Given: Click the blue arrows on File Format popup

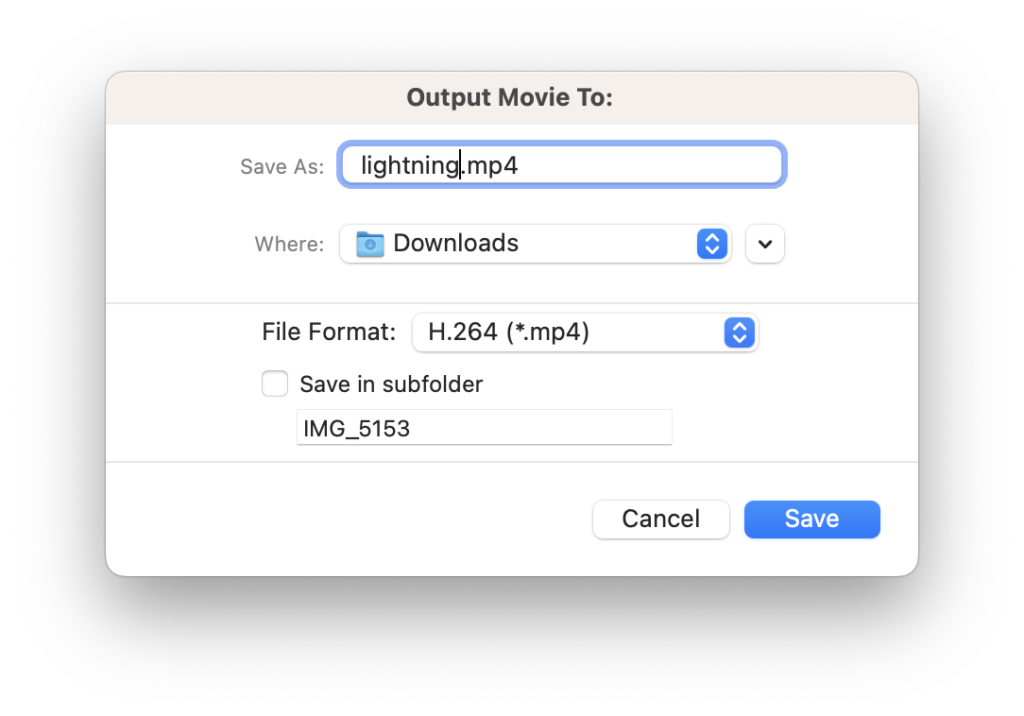Looking at the screenshot, I should [x=739, y=333].
